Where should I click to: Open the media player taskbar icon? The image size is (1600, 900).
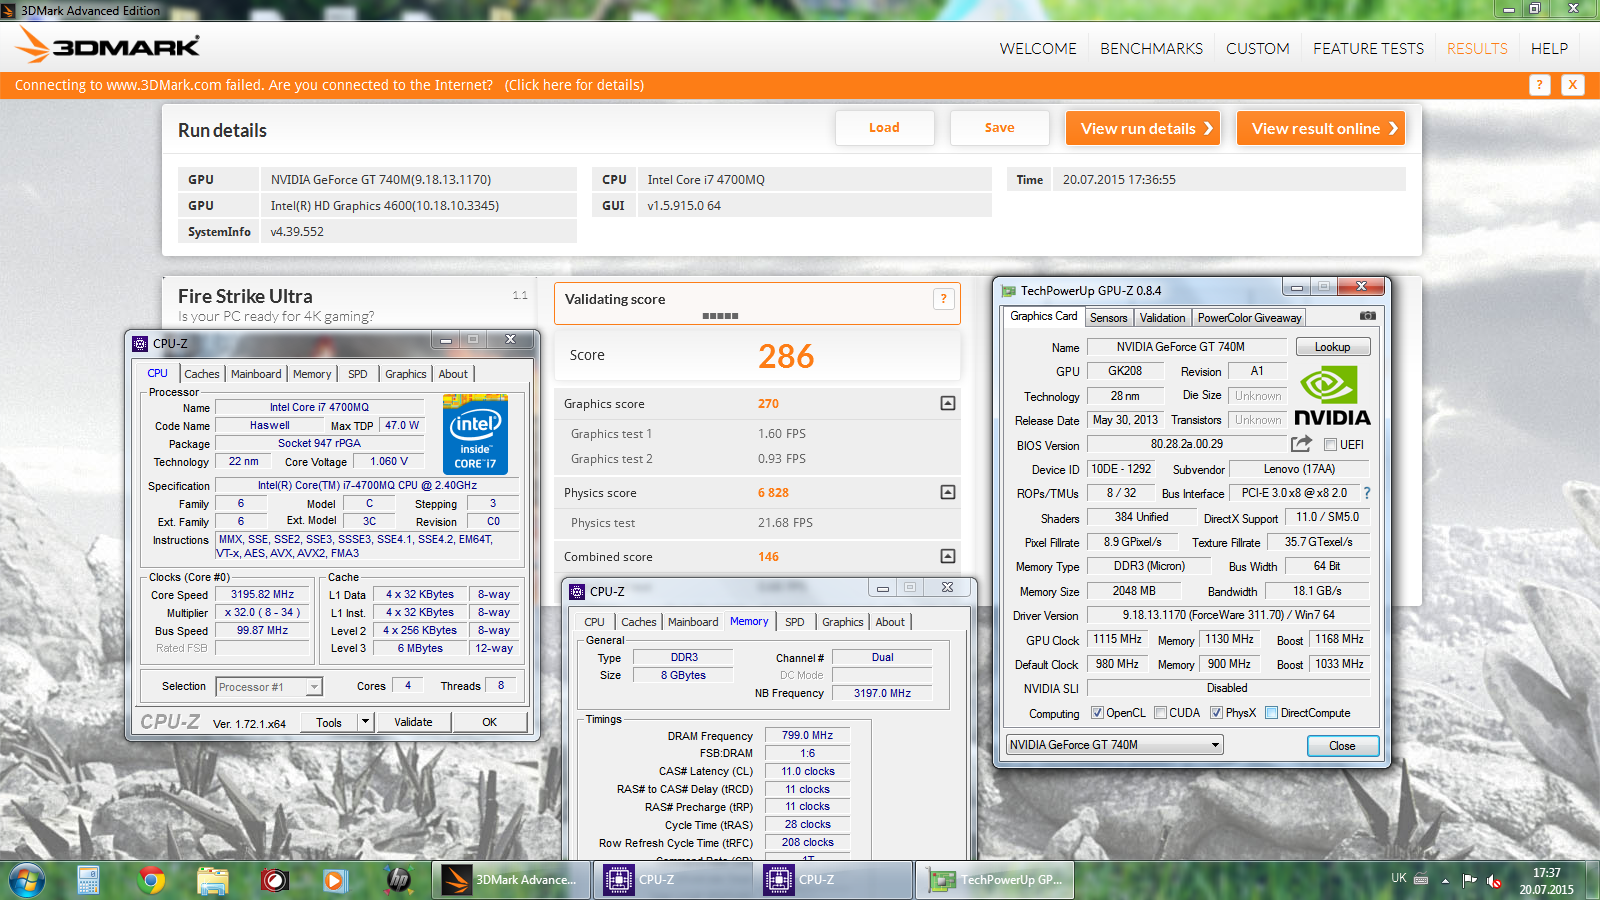(335, 880)
